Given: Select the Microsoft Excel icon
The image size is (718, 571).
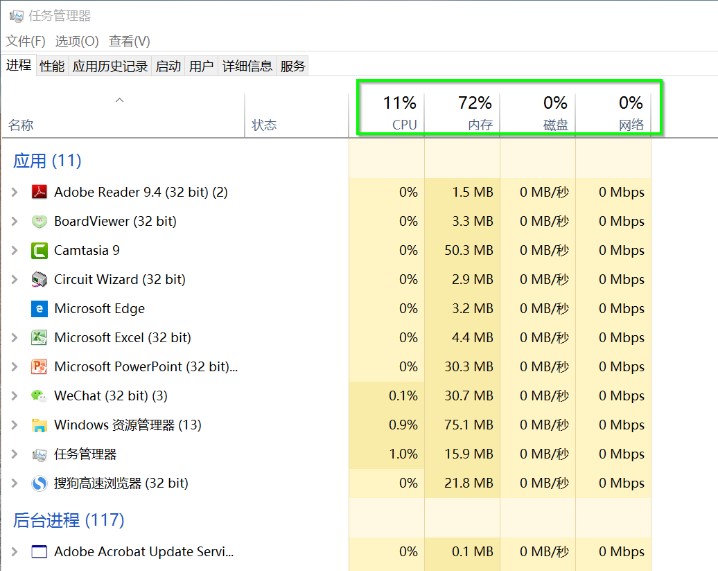Looking at the screenshot, I should (39, 337).
